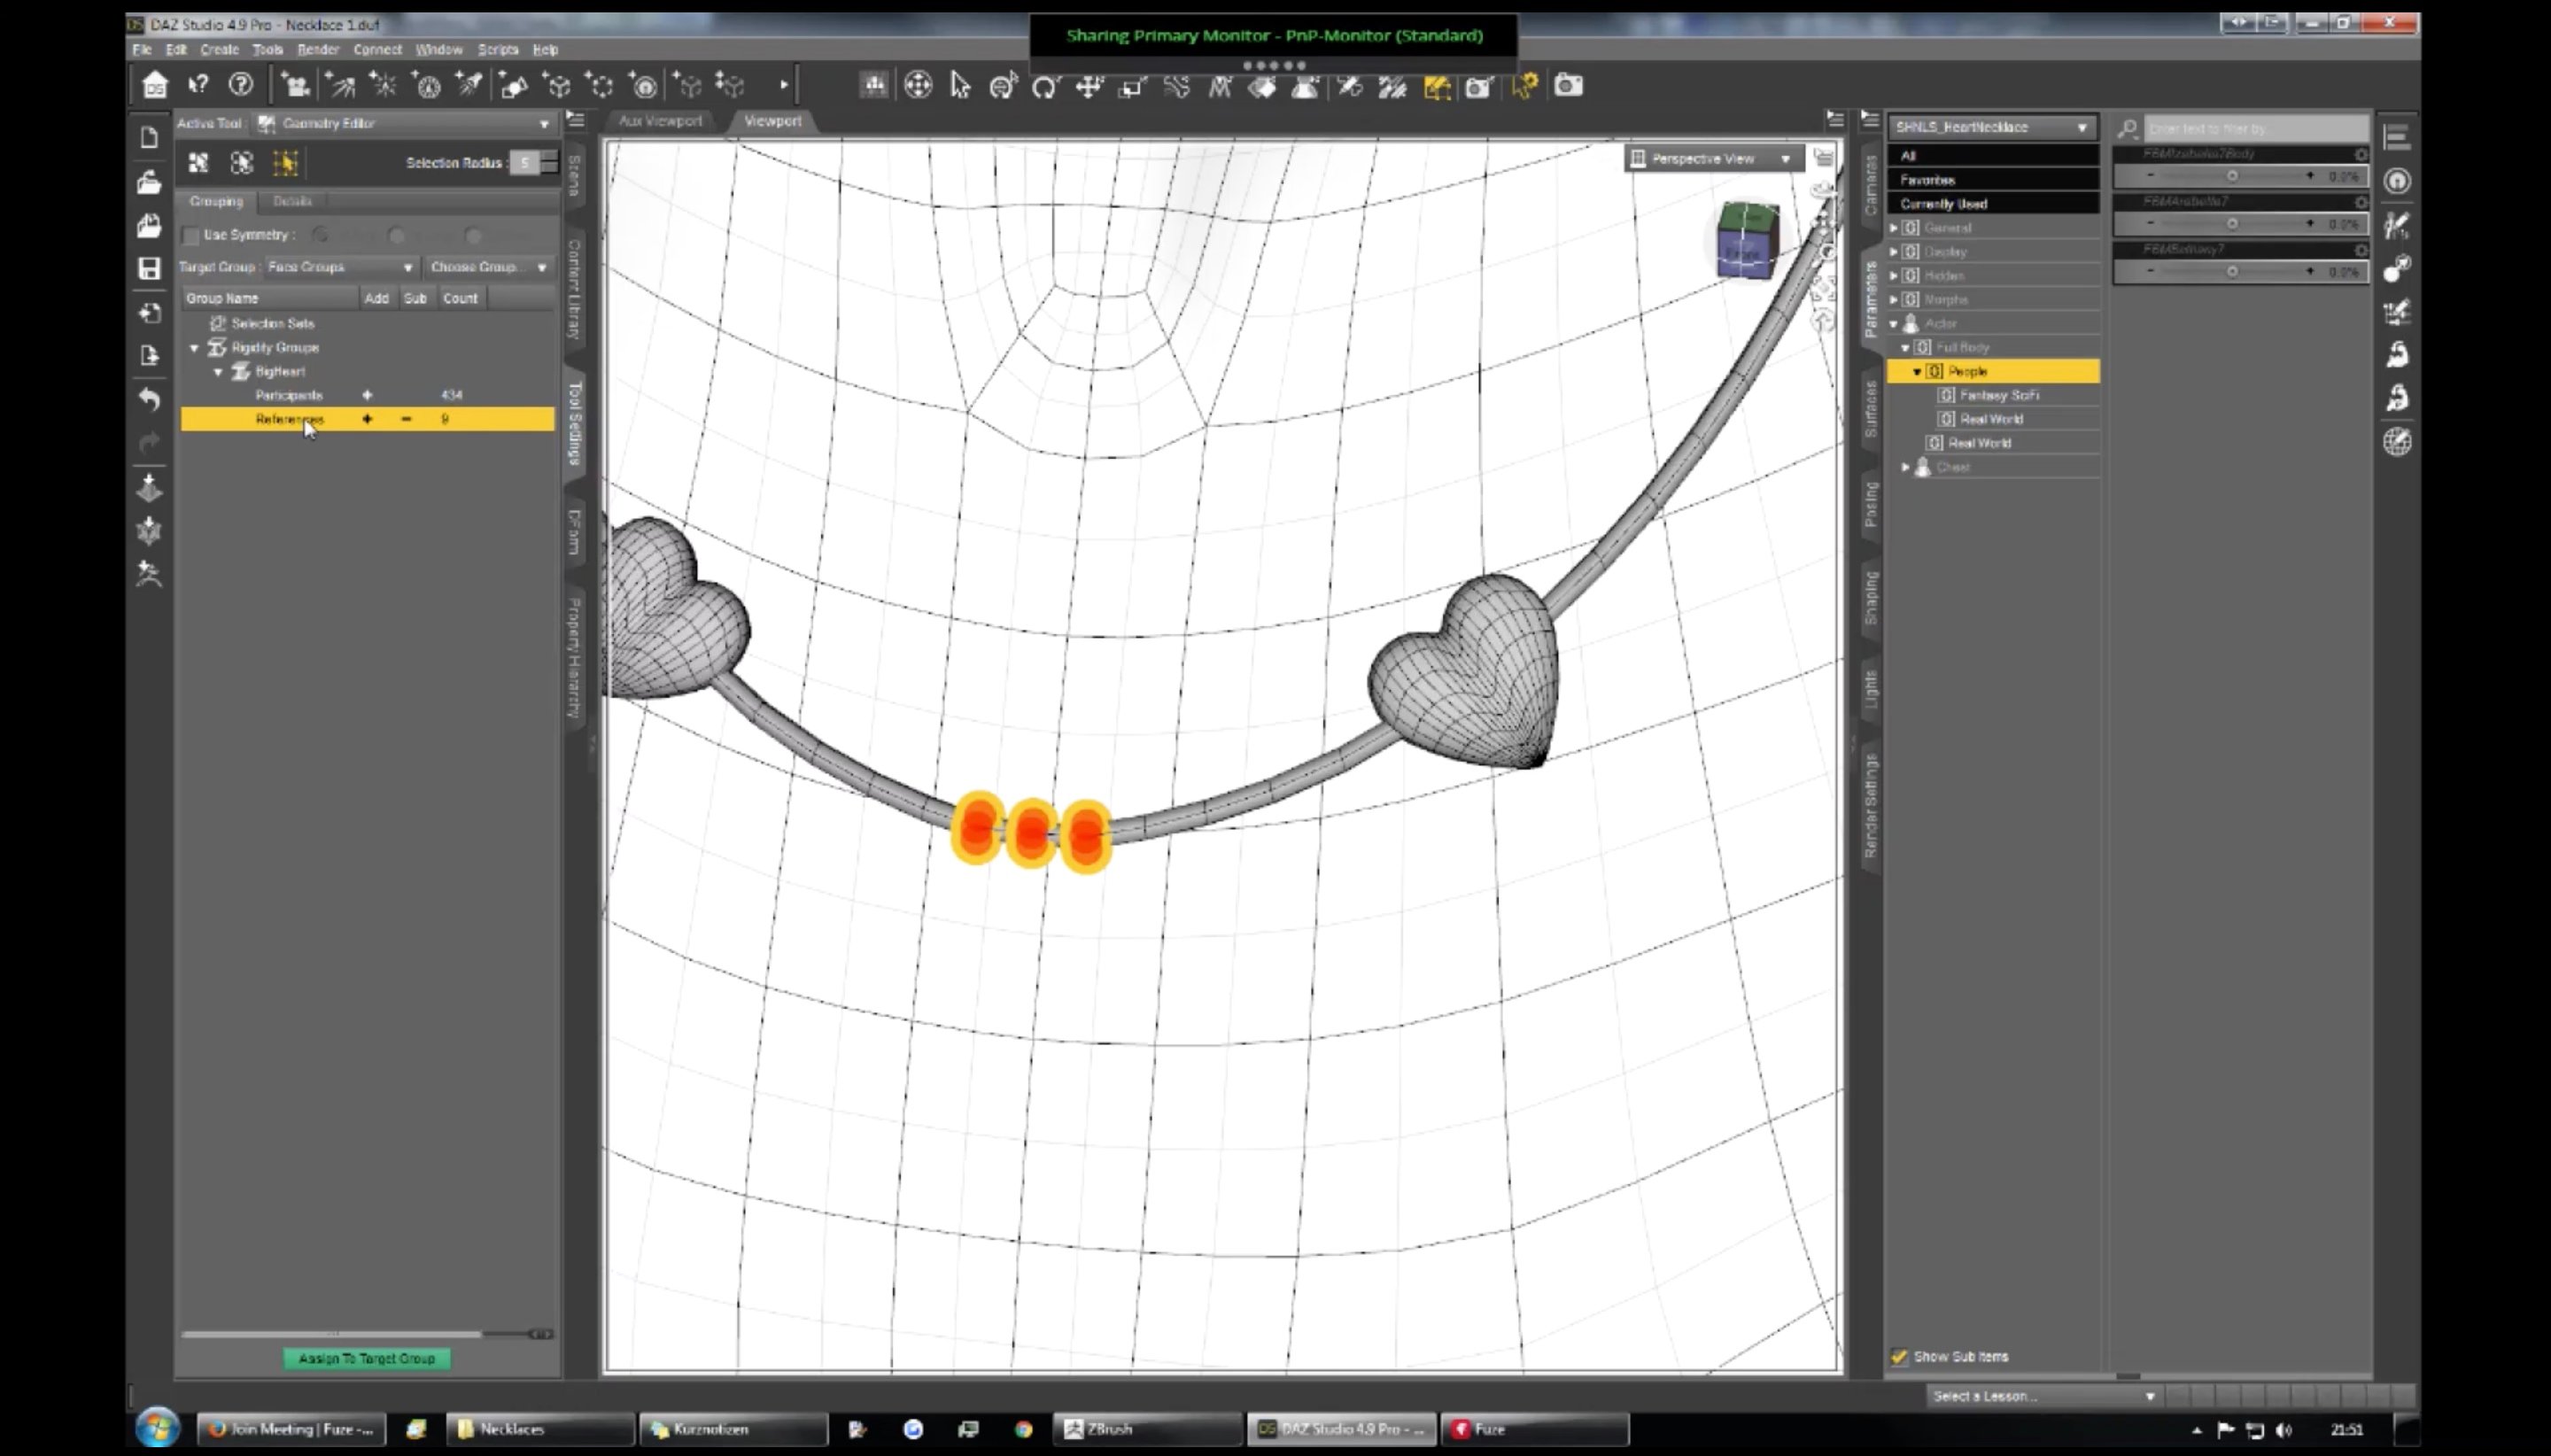The image size is (2551, 1456).
Task: Click the second morph slider in Parameters
Action: [x=2239, y=224]
